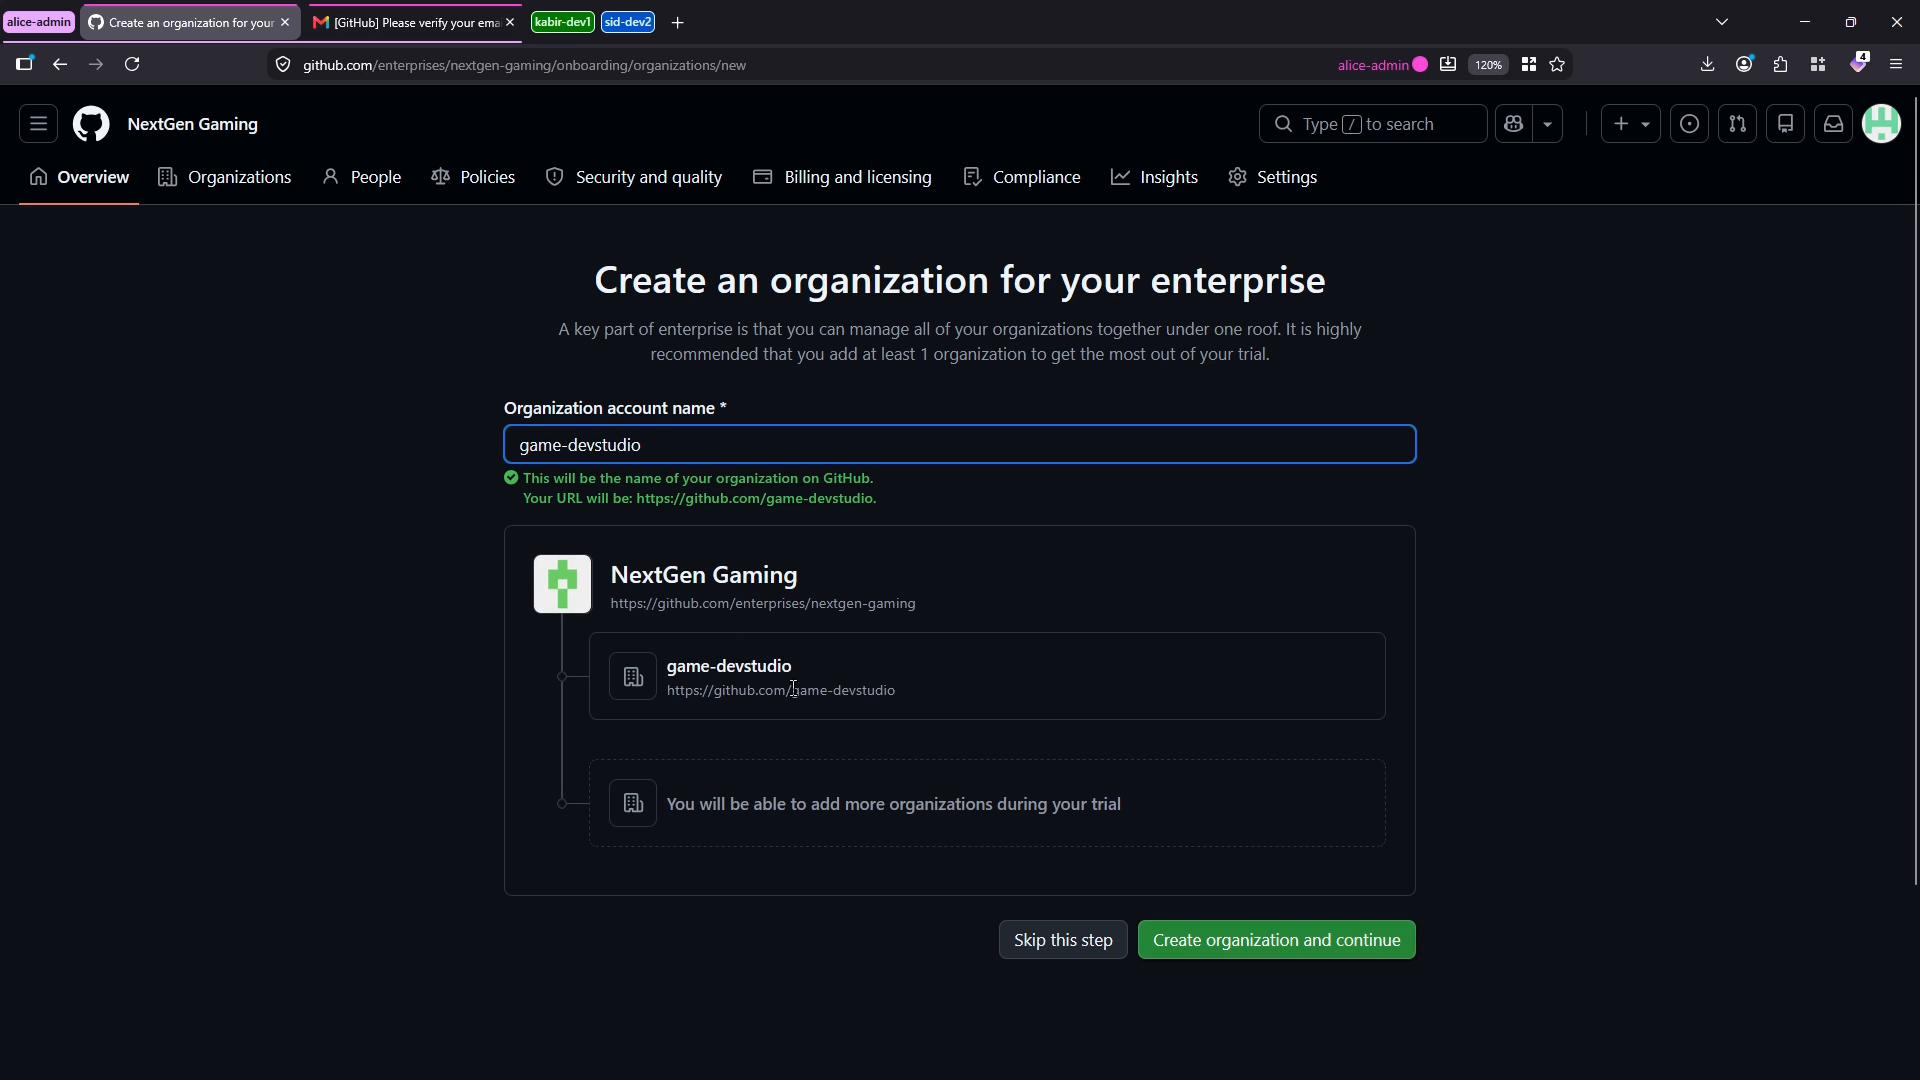Open the Issues icon in header
1920x1080 pixels.
[1689, 124]
